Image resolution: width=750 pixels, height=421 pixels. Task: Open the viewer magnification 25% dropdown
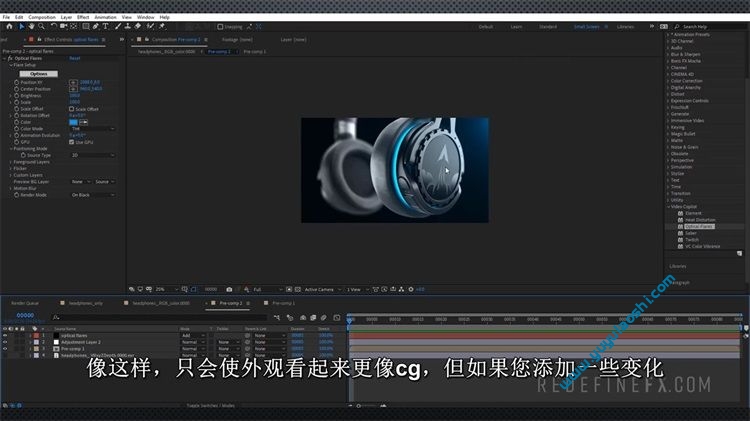click(x=166, y=289)
